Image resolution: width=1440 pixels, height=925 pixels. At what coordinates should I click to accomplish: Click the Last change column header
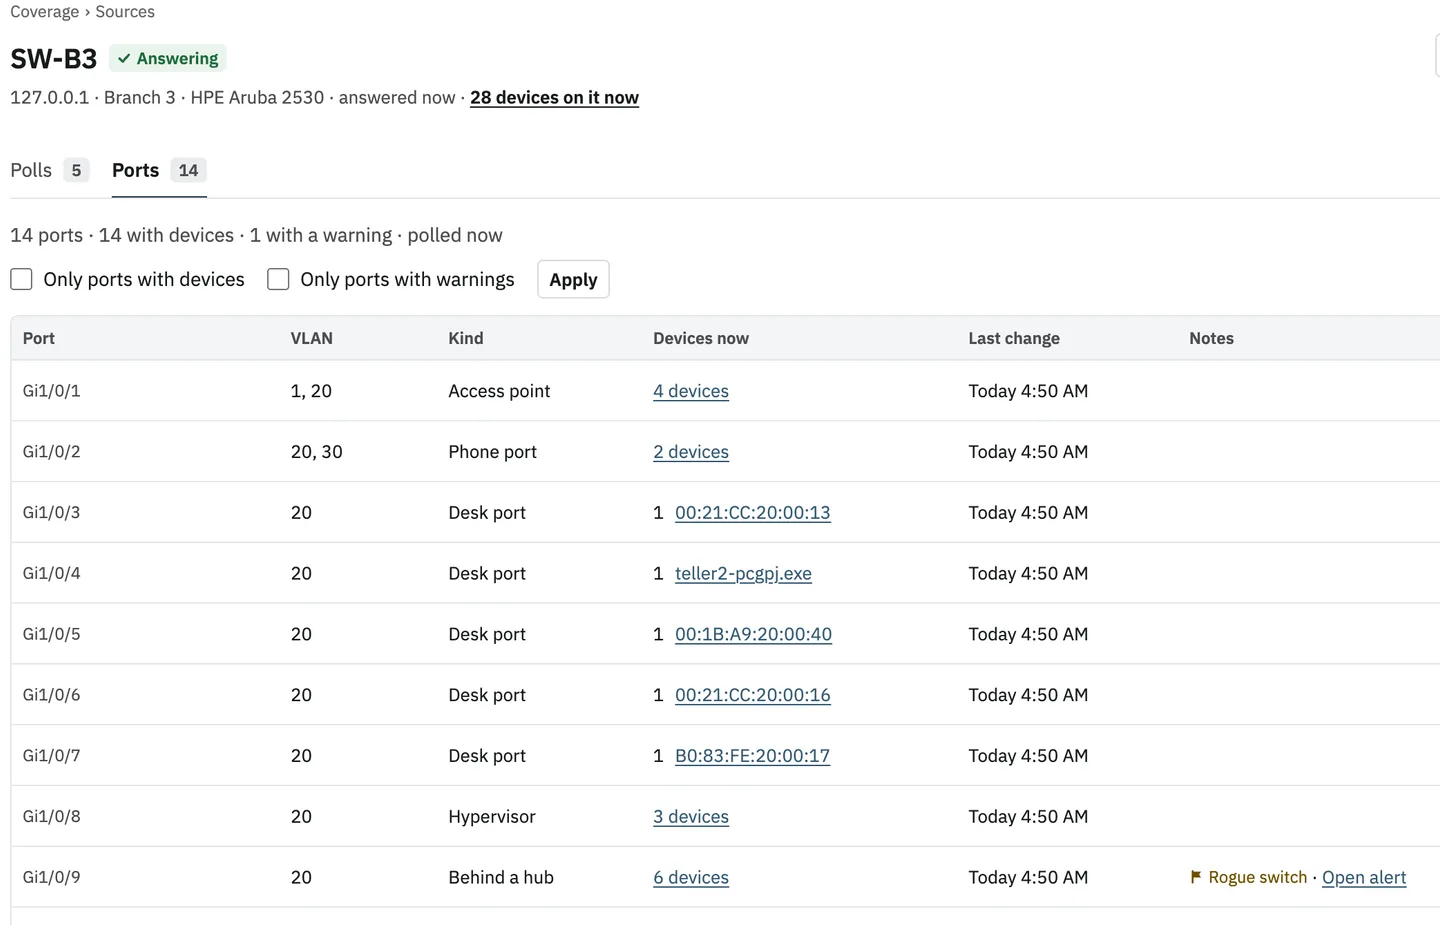point(1014,338)
